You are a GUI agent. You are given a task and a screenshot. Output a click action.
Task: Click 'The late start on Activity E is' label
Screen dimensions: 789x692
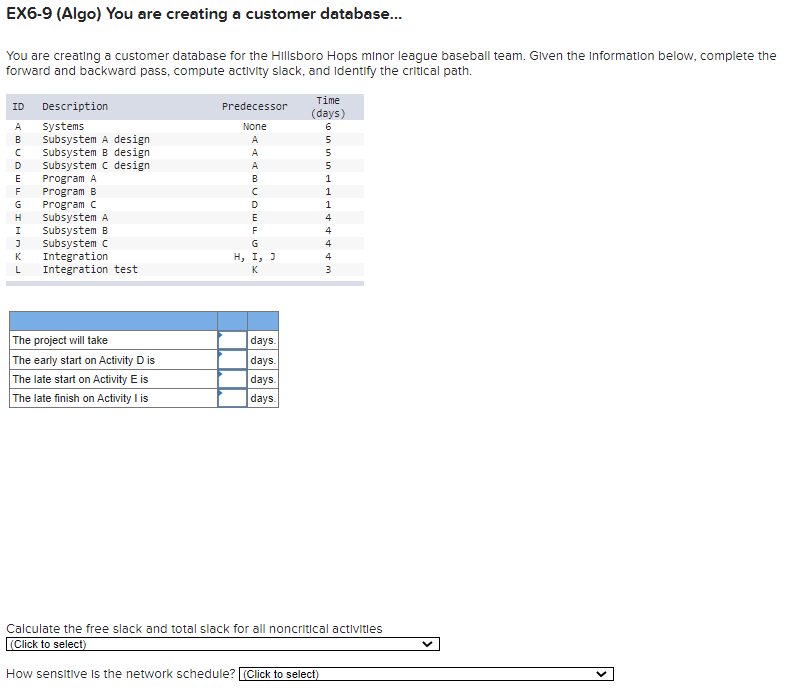80,379
